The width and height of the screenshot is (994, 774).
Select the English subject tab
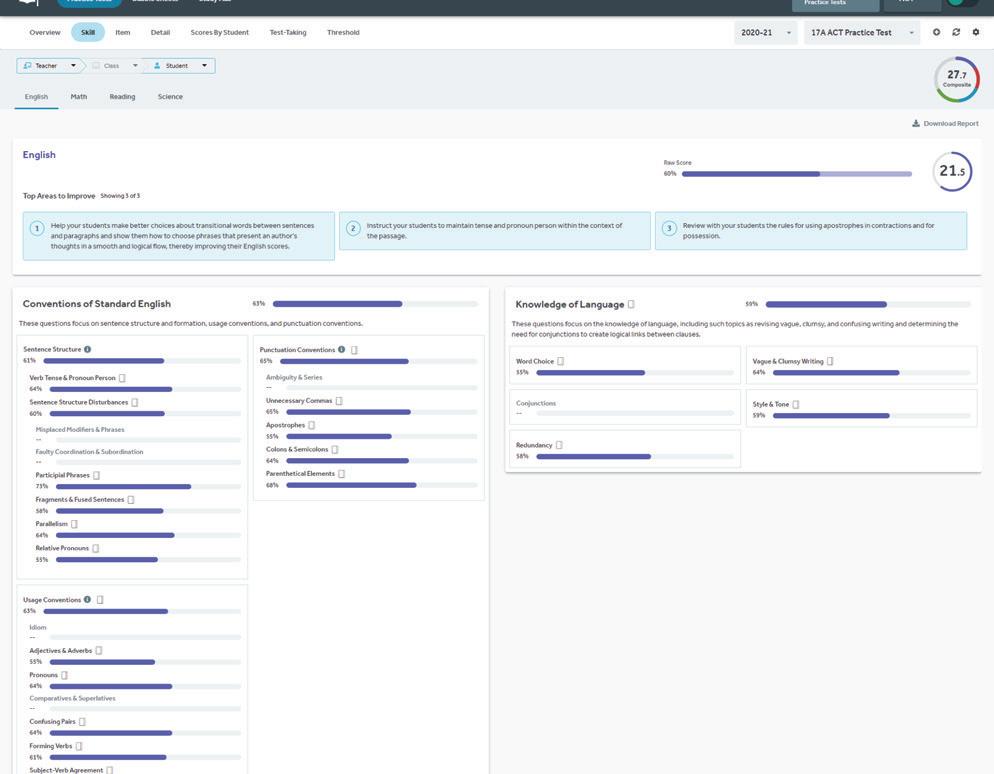36,97
